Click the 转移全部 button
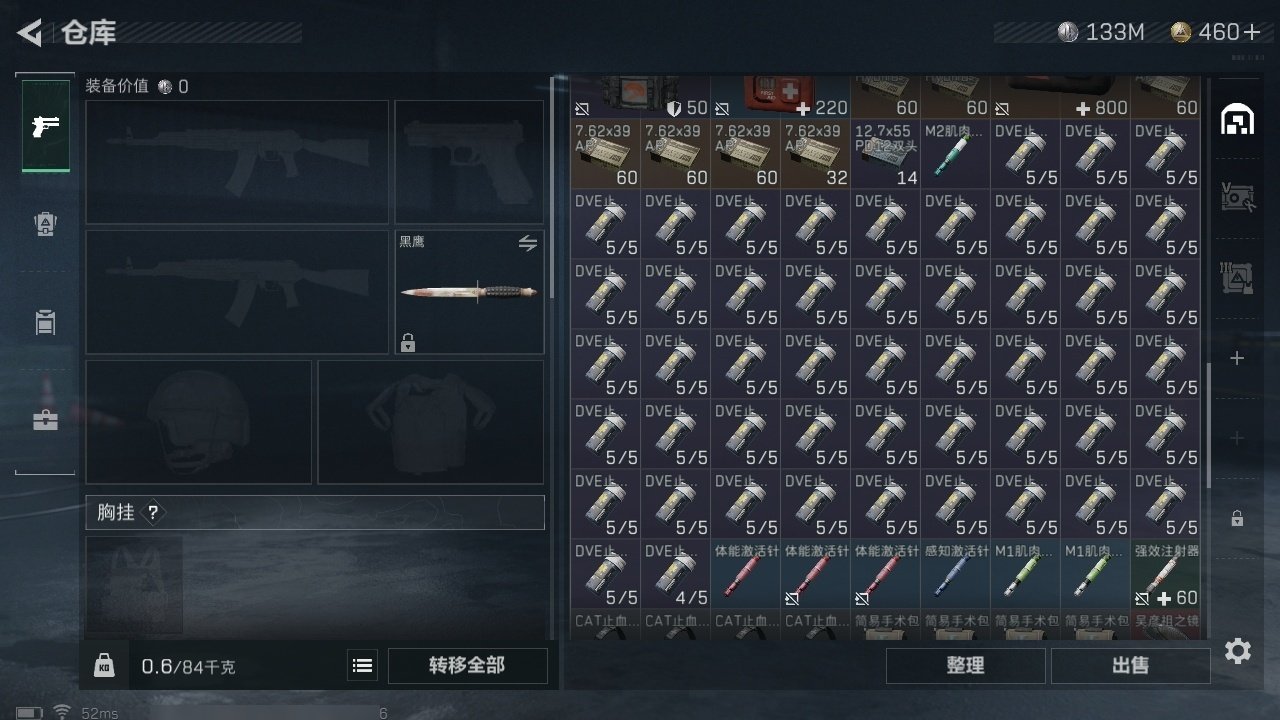1280x720 pixels. tap(468, 665)
